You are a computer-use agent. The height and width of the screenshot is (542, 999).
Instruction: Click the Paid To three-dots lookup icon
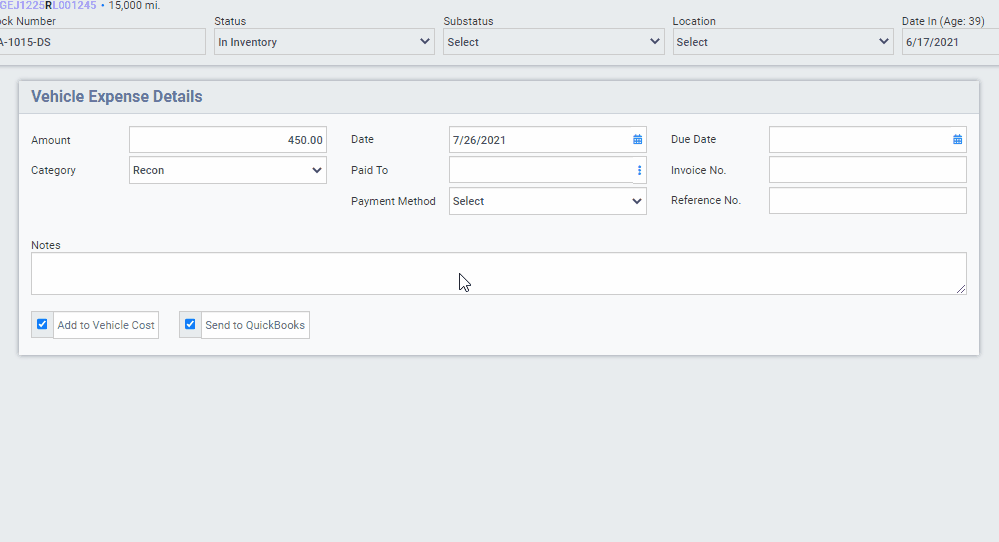coord(639,170)
